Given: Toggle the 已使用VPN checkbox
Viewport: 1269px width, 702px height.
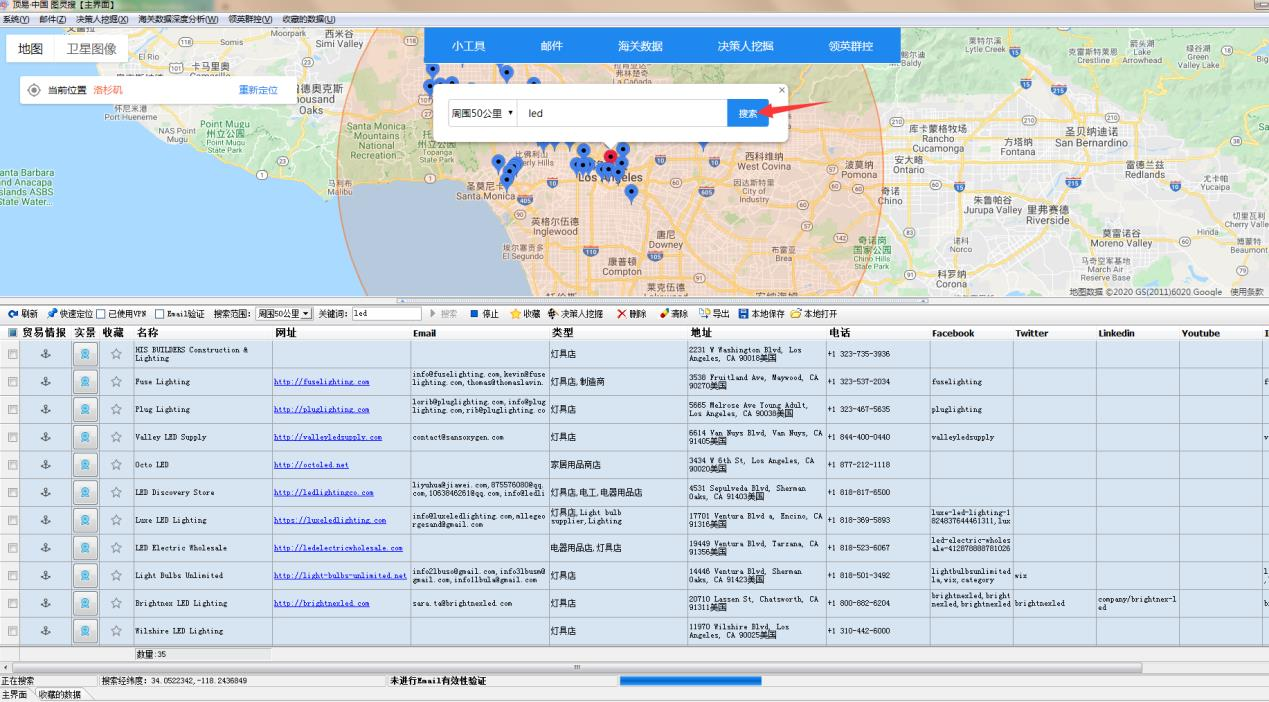Looking at the screenshot, I should click(100, 313).
